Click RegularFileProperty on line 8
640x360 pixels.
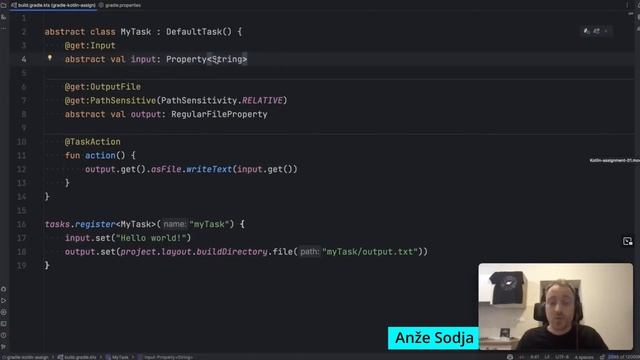pos(219,114)
